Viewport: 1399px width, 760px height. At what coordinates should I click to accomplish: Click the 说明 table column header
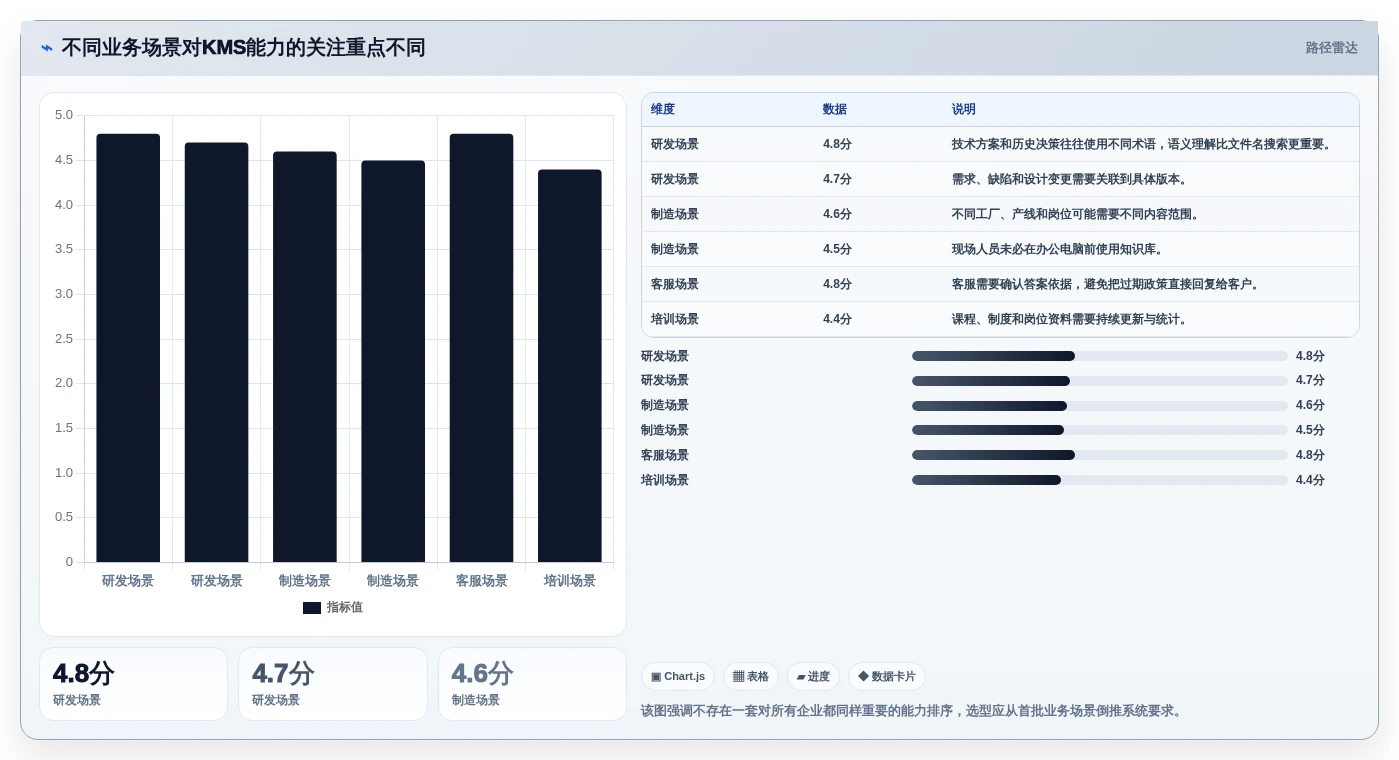point(964,110)
